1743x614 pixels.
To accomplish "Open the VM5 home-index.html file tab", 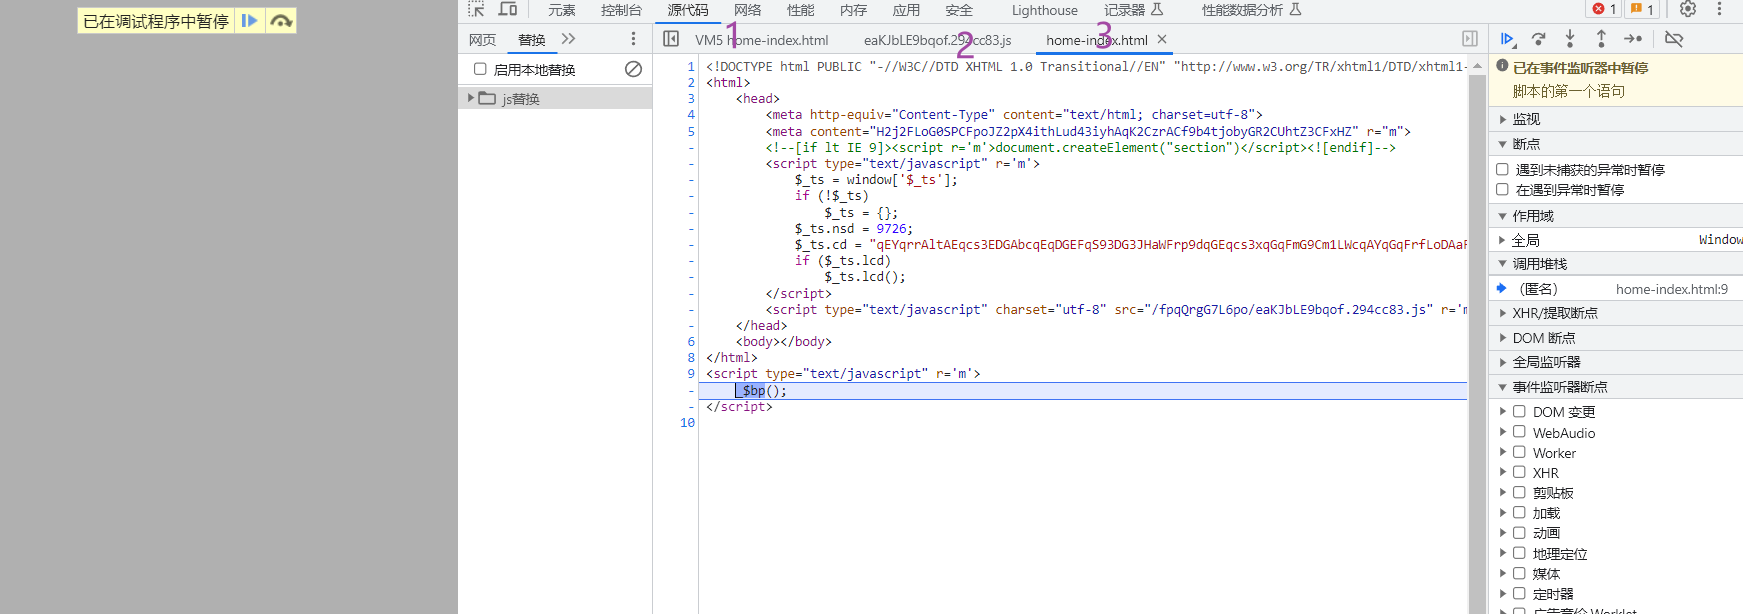I will [762, 40].
